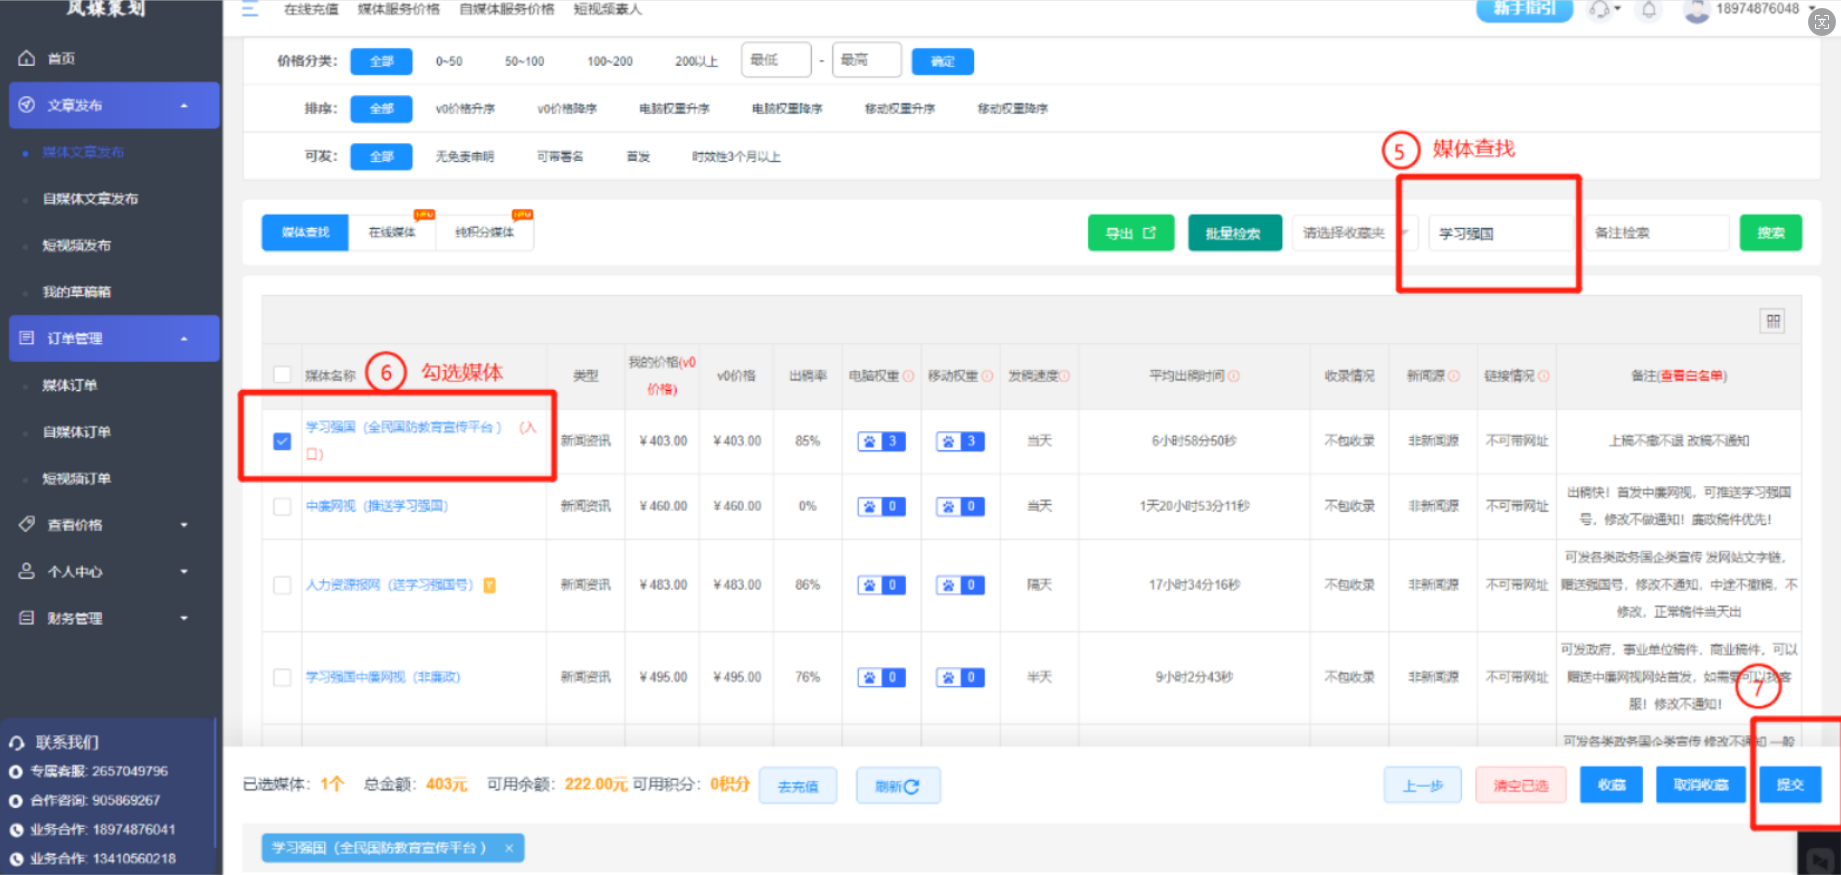Click the 刷新 refresh button
The width and height of the screenshot is (1841, 875).
coord(897,786)
